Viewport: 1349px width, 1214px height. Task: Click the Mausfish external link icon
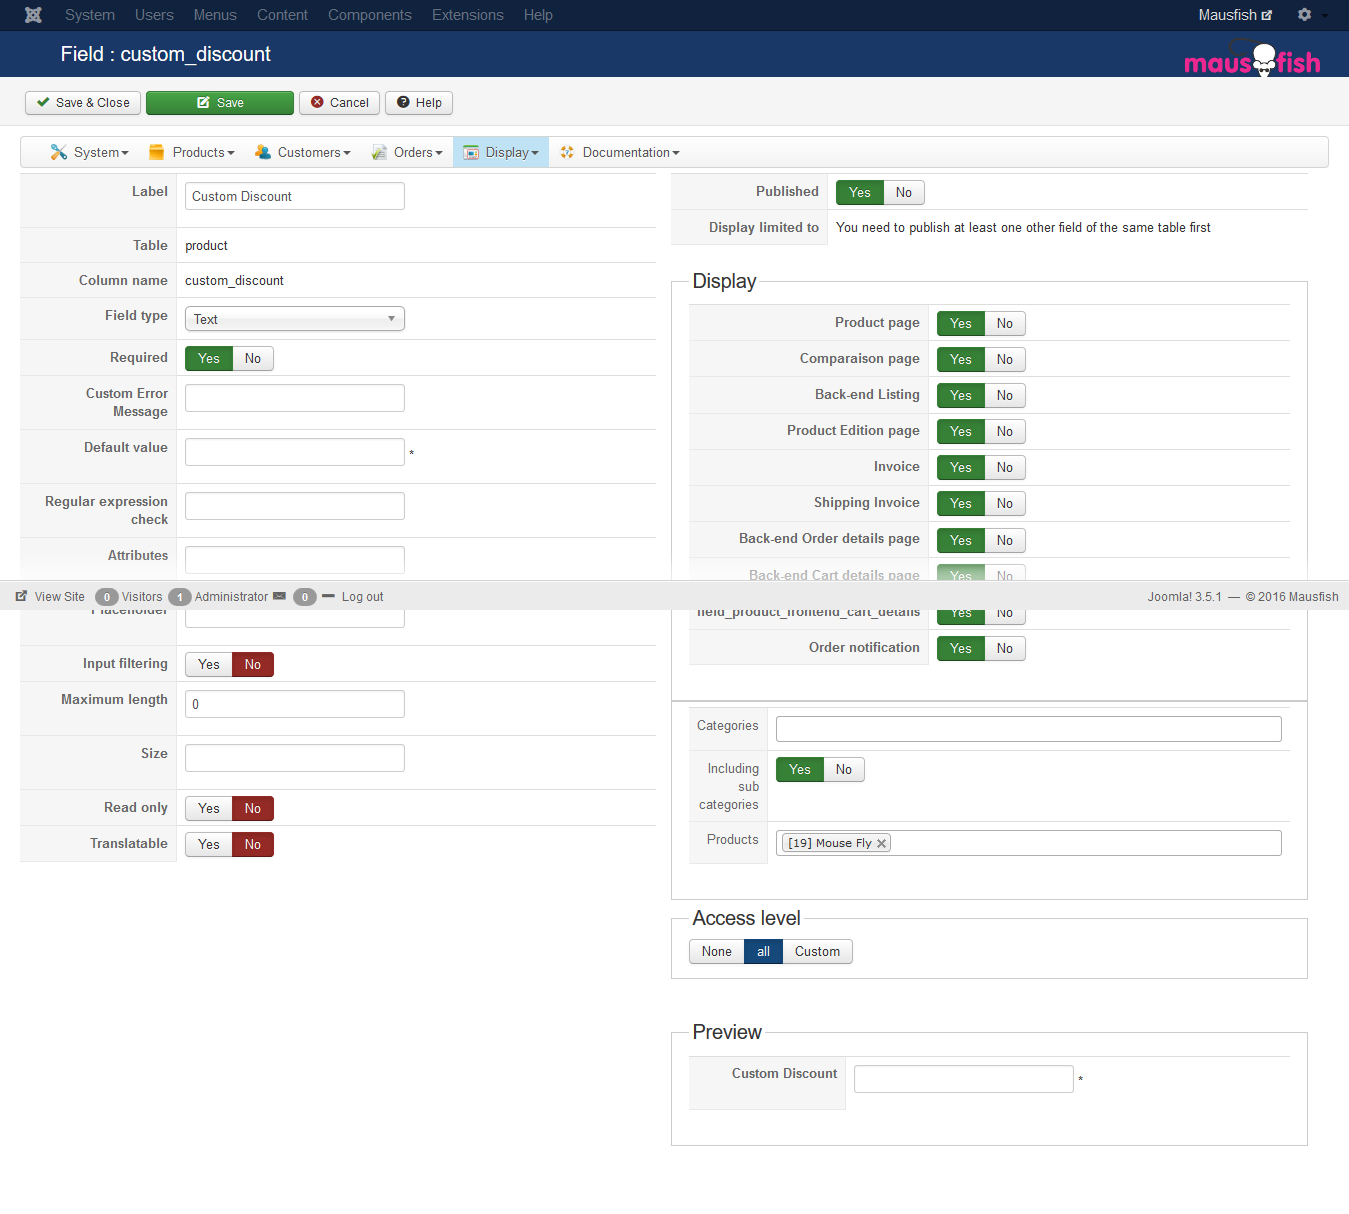click(x=1267, y=15)
